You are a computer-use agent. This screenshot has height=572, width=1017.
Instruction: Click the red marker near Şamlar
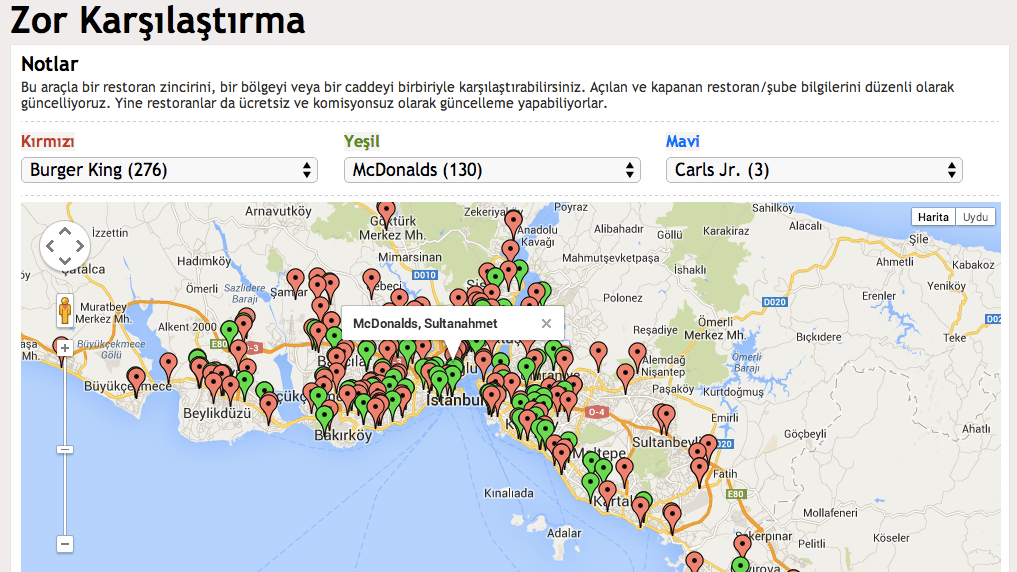pos(295,279)
